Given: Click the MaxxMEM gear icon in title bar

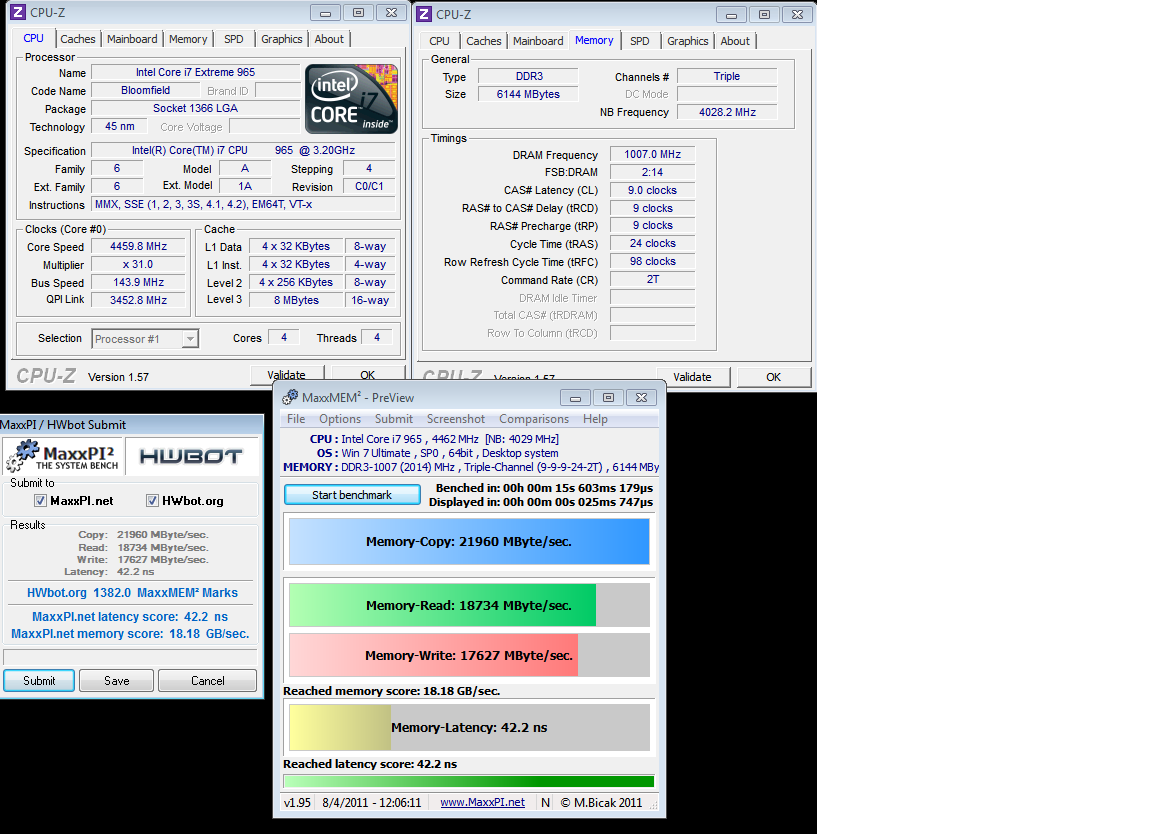Looking at the screenshot, I should [290, 397].
